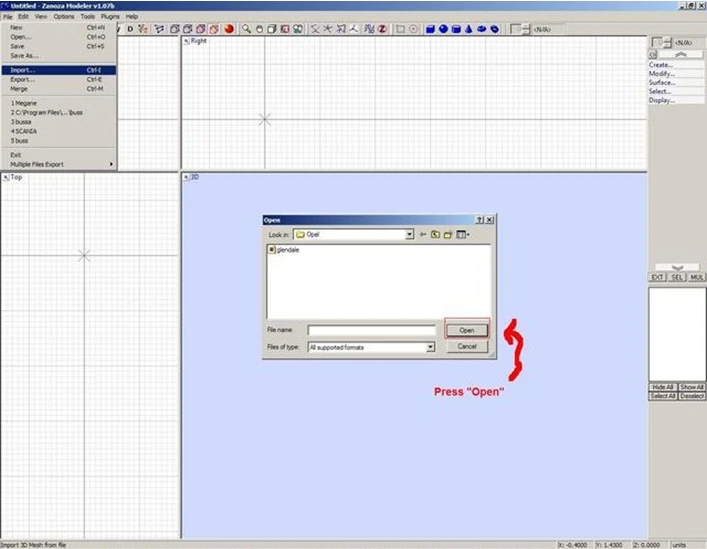707x549 pixels.
Task: Toggle the MUL button
Action: click(697, 277)
